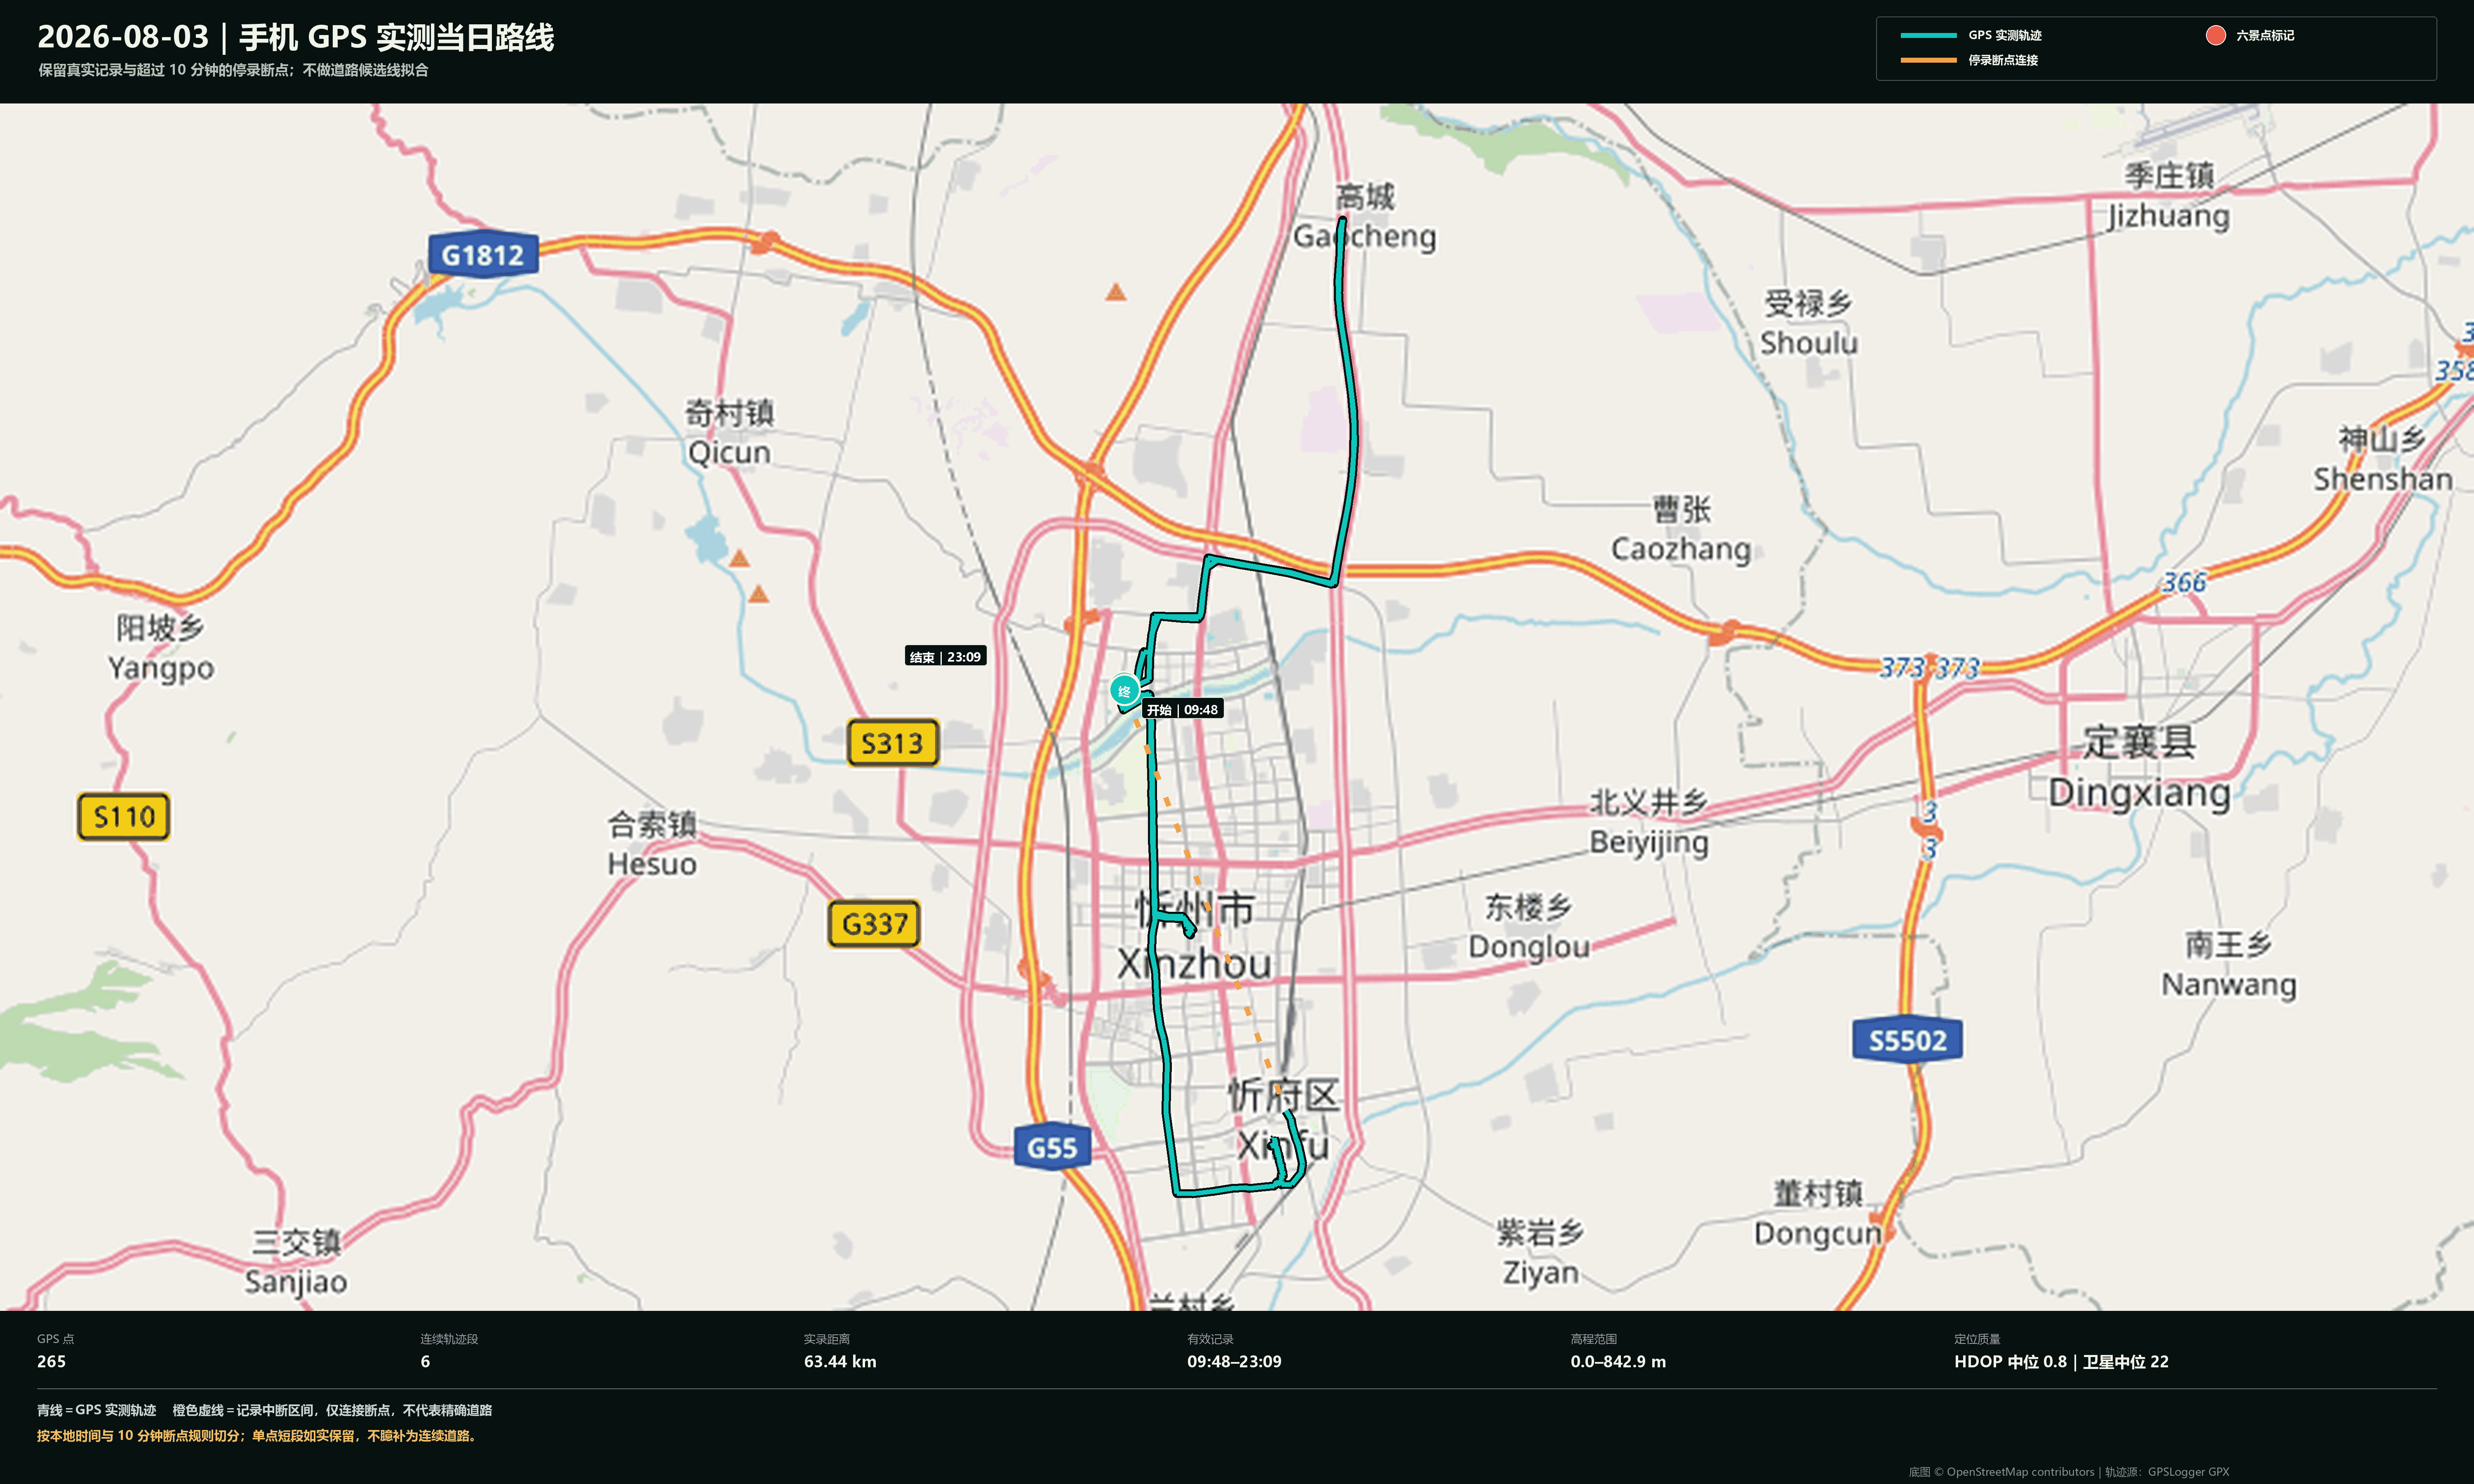Click the 奇村镇 Qicun place label
This screenshot has width=2474, height=1484.
pos(729,432)
